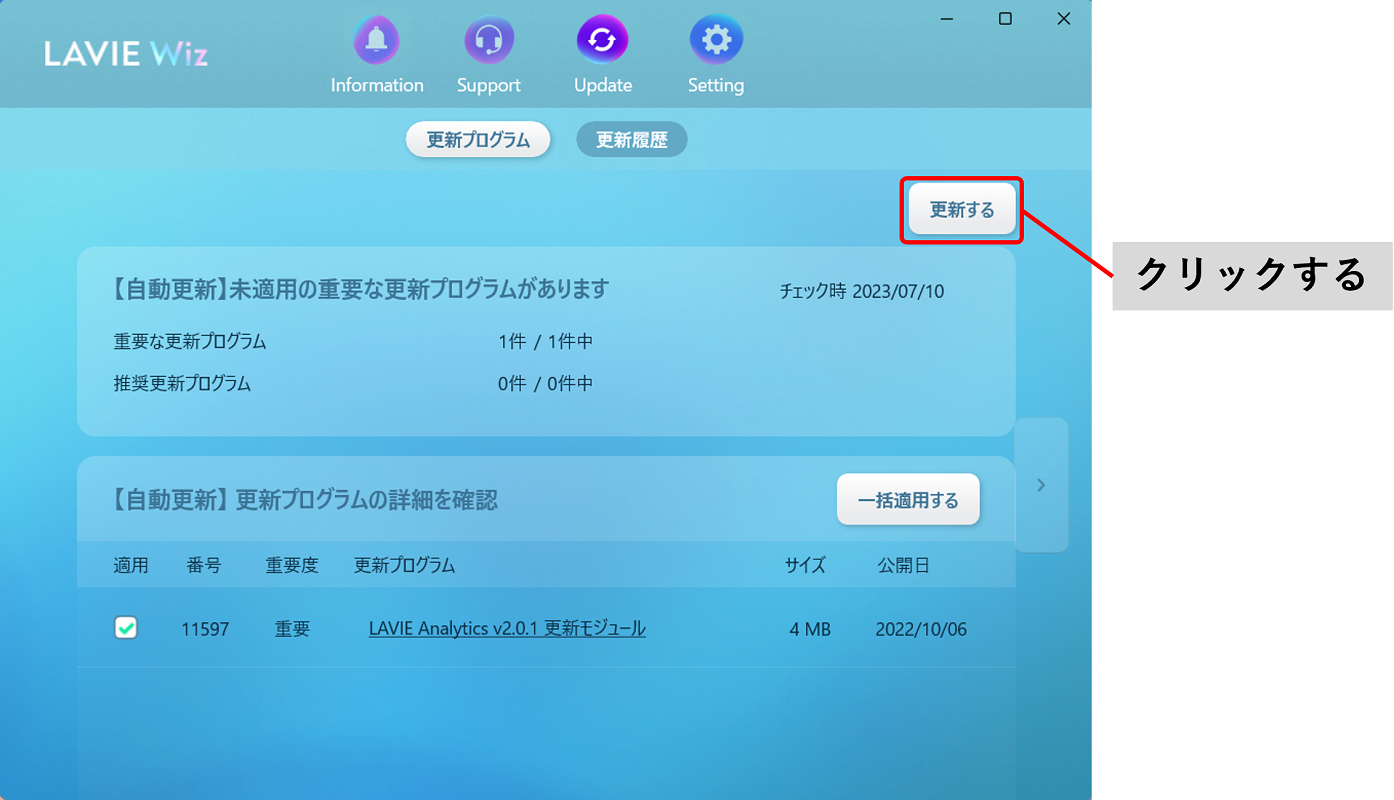Image resolution: width=1394 pixels, height=800 pixels.
Task: Switch to the 更新プログラム tab
Action: (478, 140)
